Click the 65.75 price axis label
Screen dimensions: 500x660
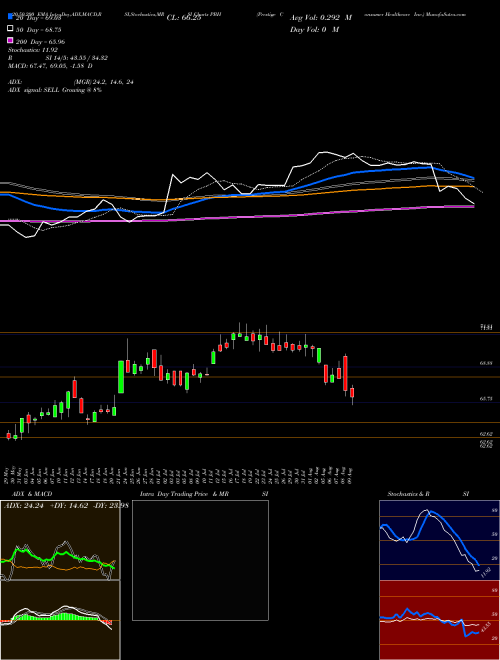(x=485, y=398)
